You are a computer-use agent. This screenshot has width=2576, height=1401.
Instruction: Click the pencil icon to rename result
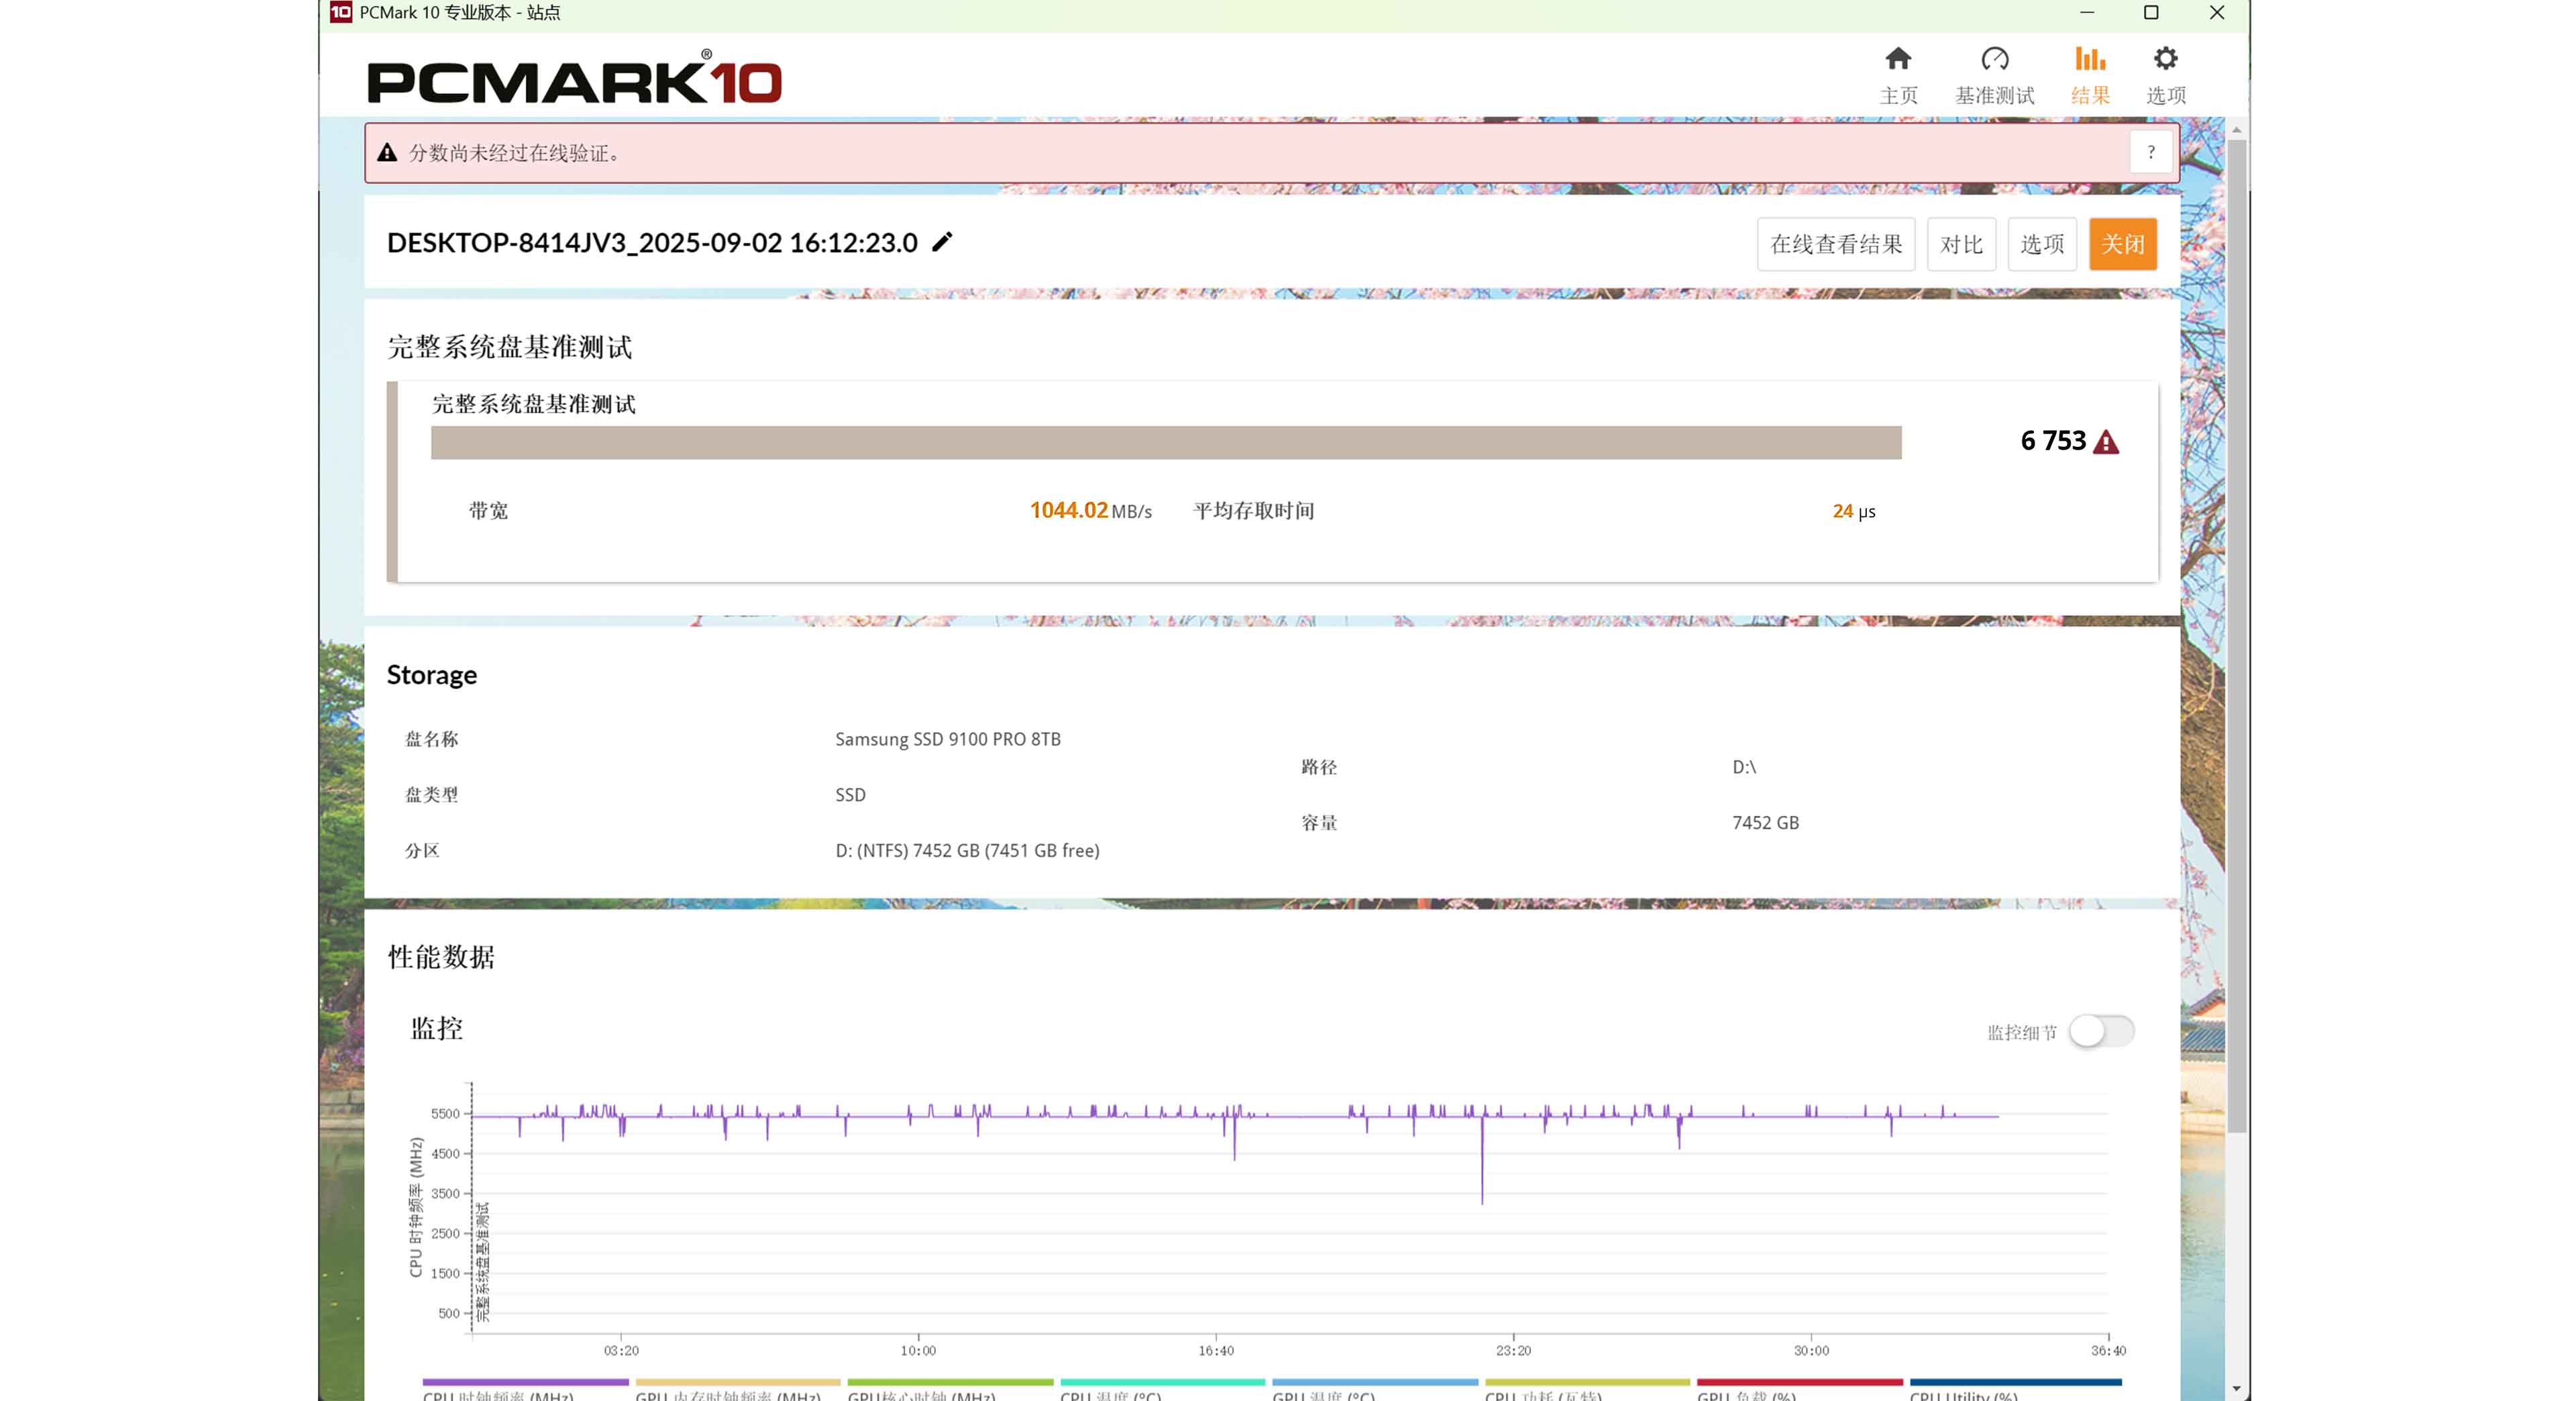(x=942, y=242)
